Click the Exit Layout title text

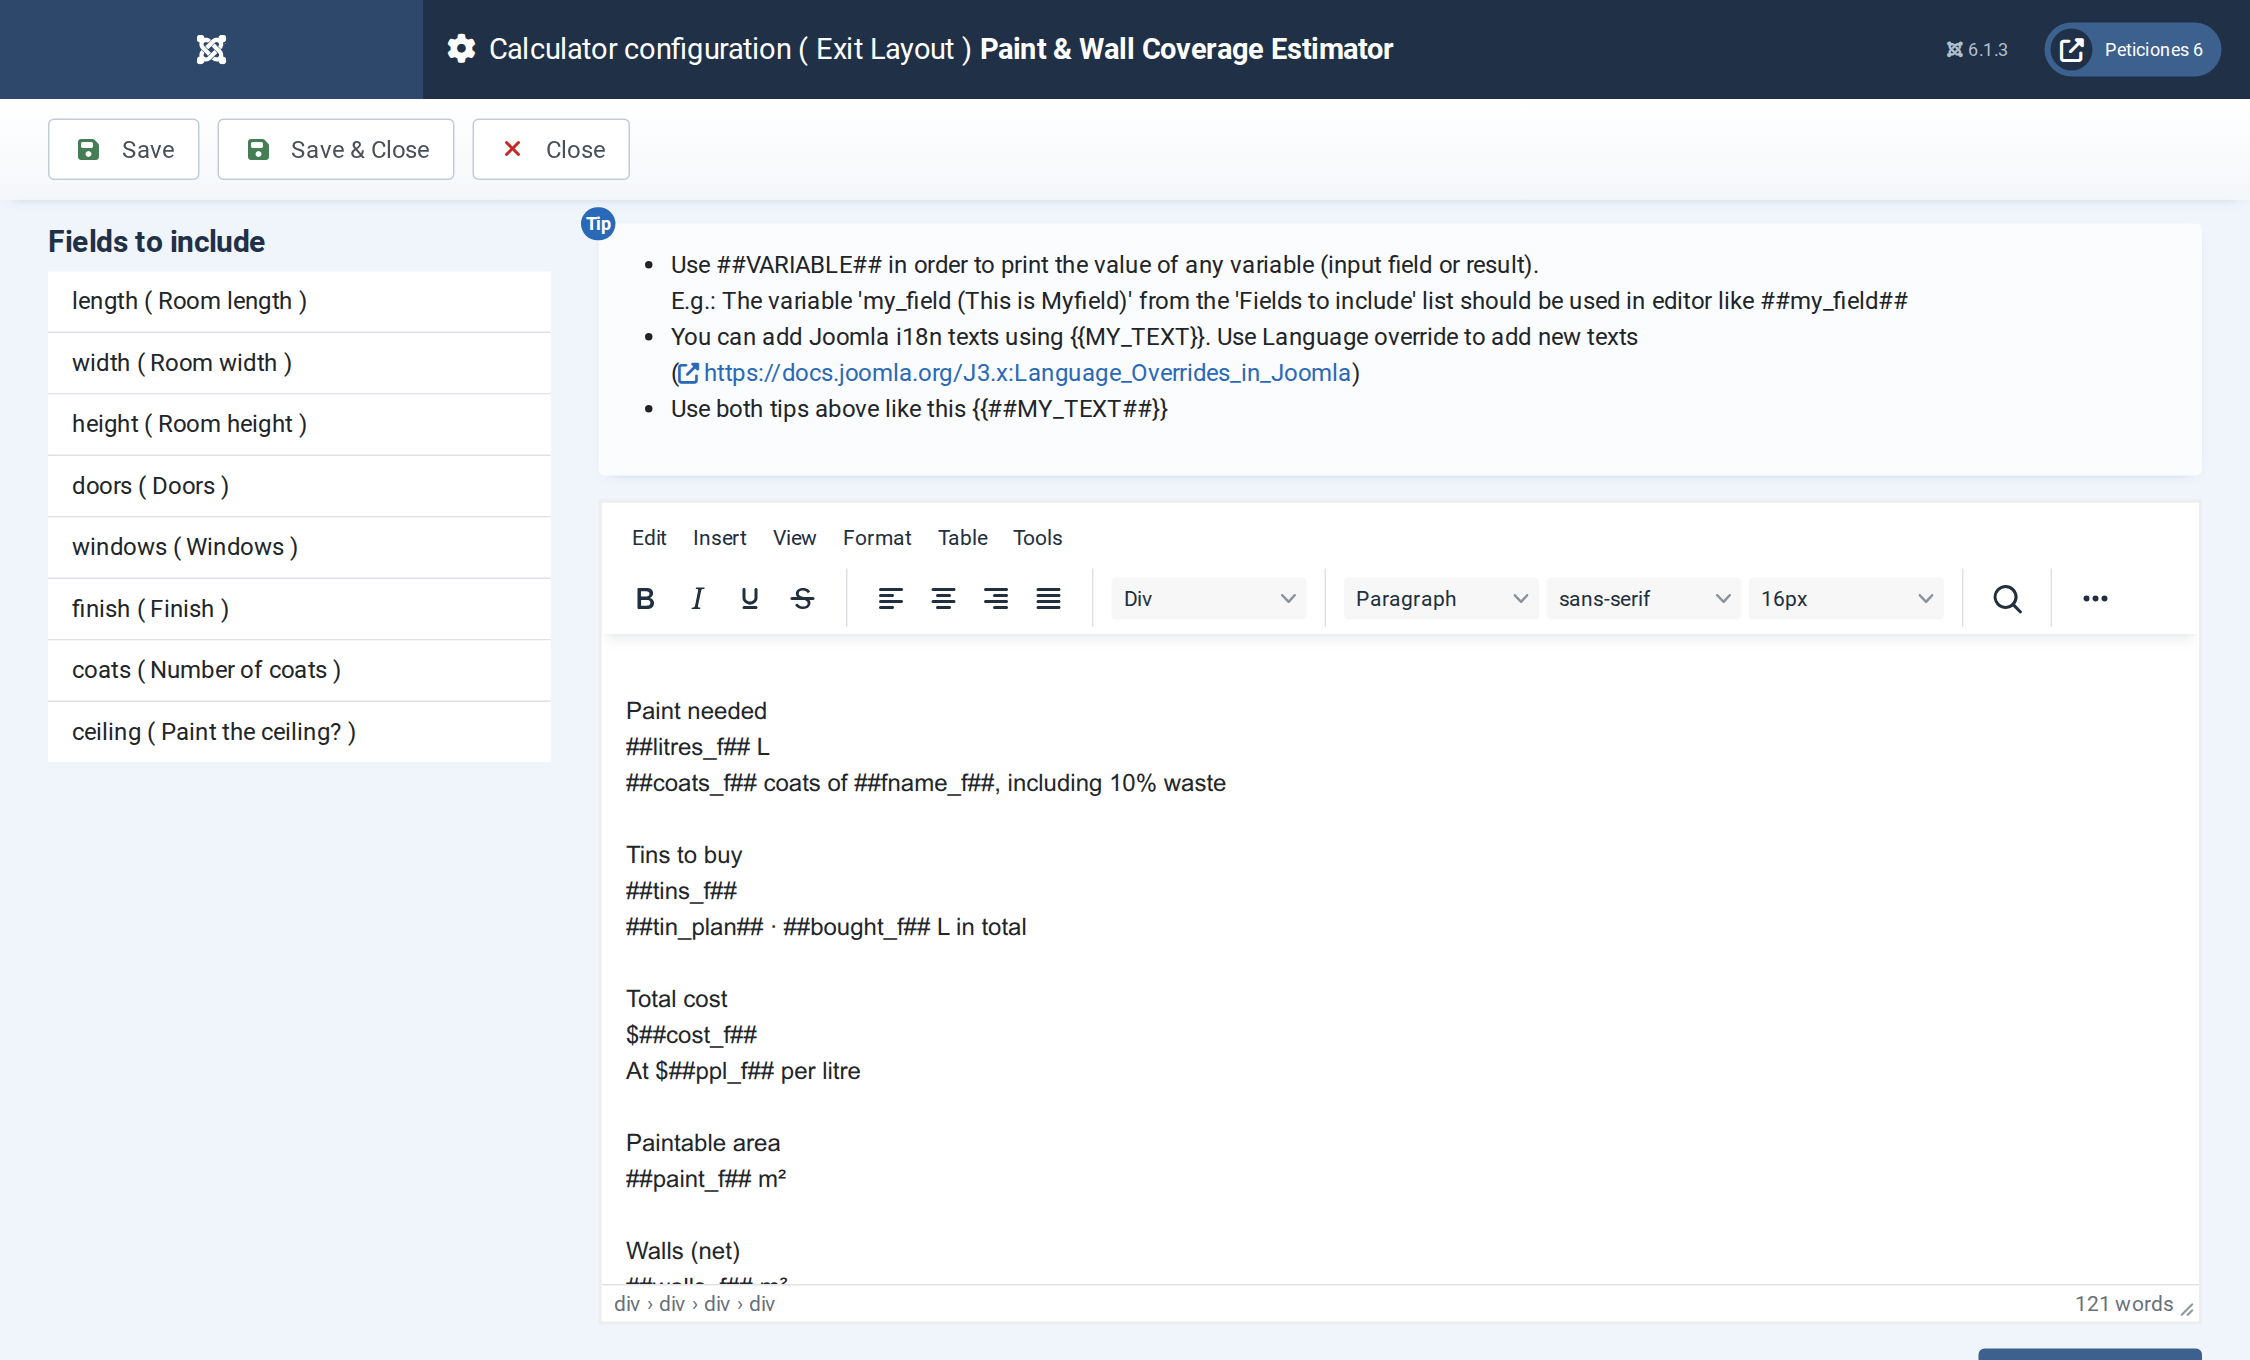pyautogui.click(x=885, y=49)
